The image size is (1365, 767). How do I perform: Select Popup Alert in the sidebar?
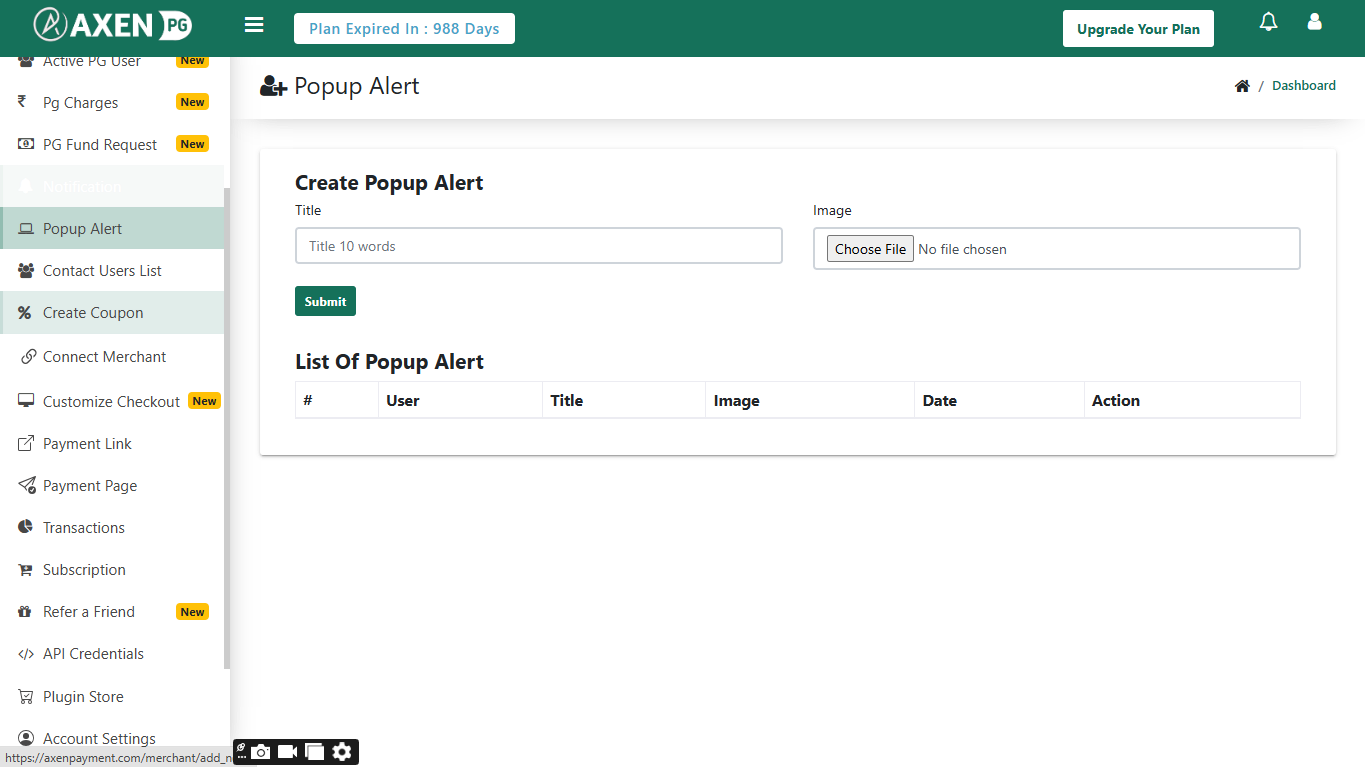[112, 228]
